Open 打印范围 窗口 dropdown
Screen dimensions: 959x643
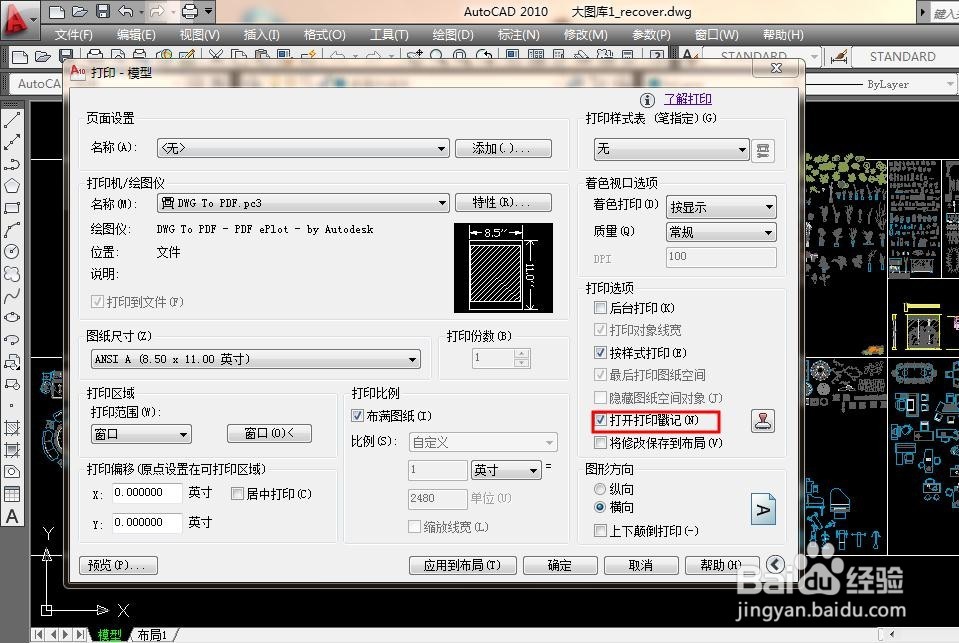tap(141, 434)
